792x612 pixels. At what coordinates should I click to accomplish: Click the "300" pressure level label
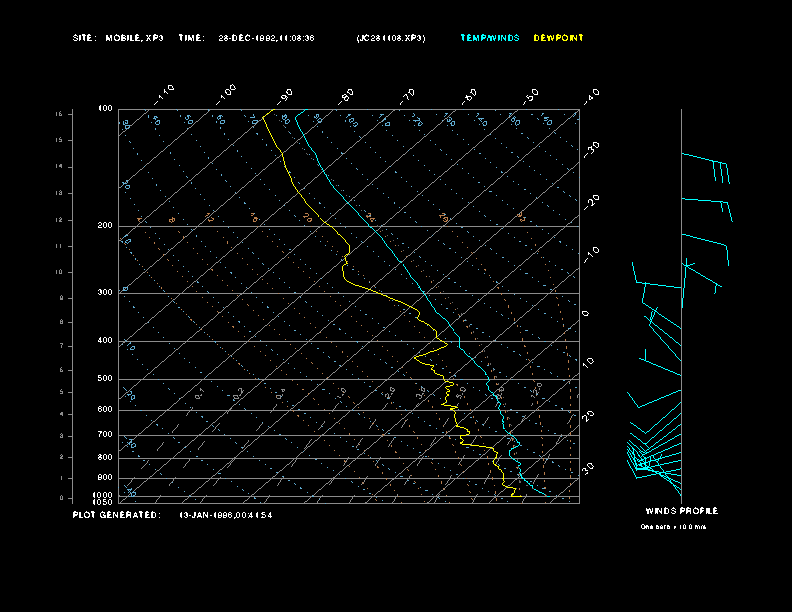click(105, 292)
